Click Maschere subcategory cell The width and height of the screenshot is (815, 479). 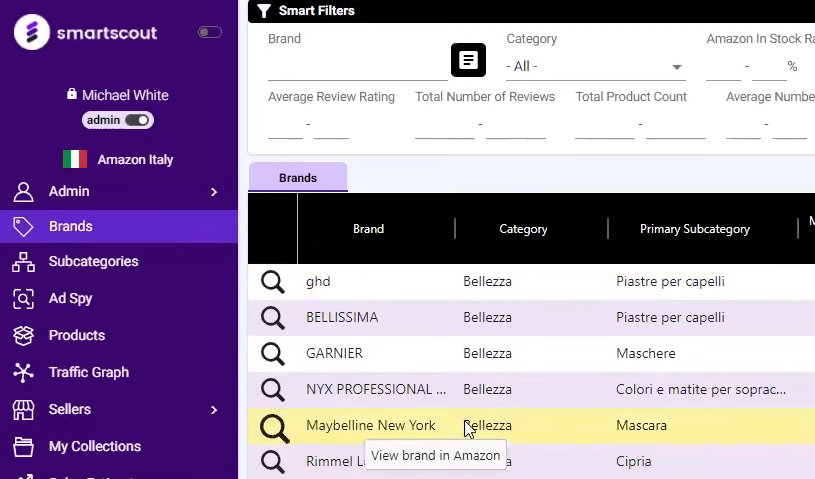[x=646, y=353]
